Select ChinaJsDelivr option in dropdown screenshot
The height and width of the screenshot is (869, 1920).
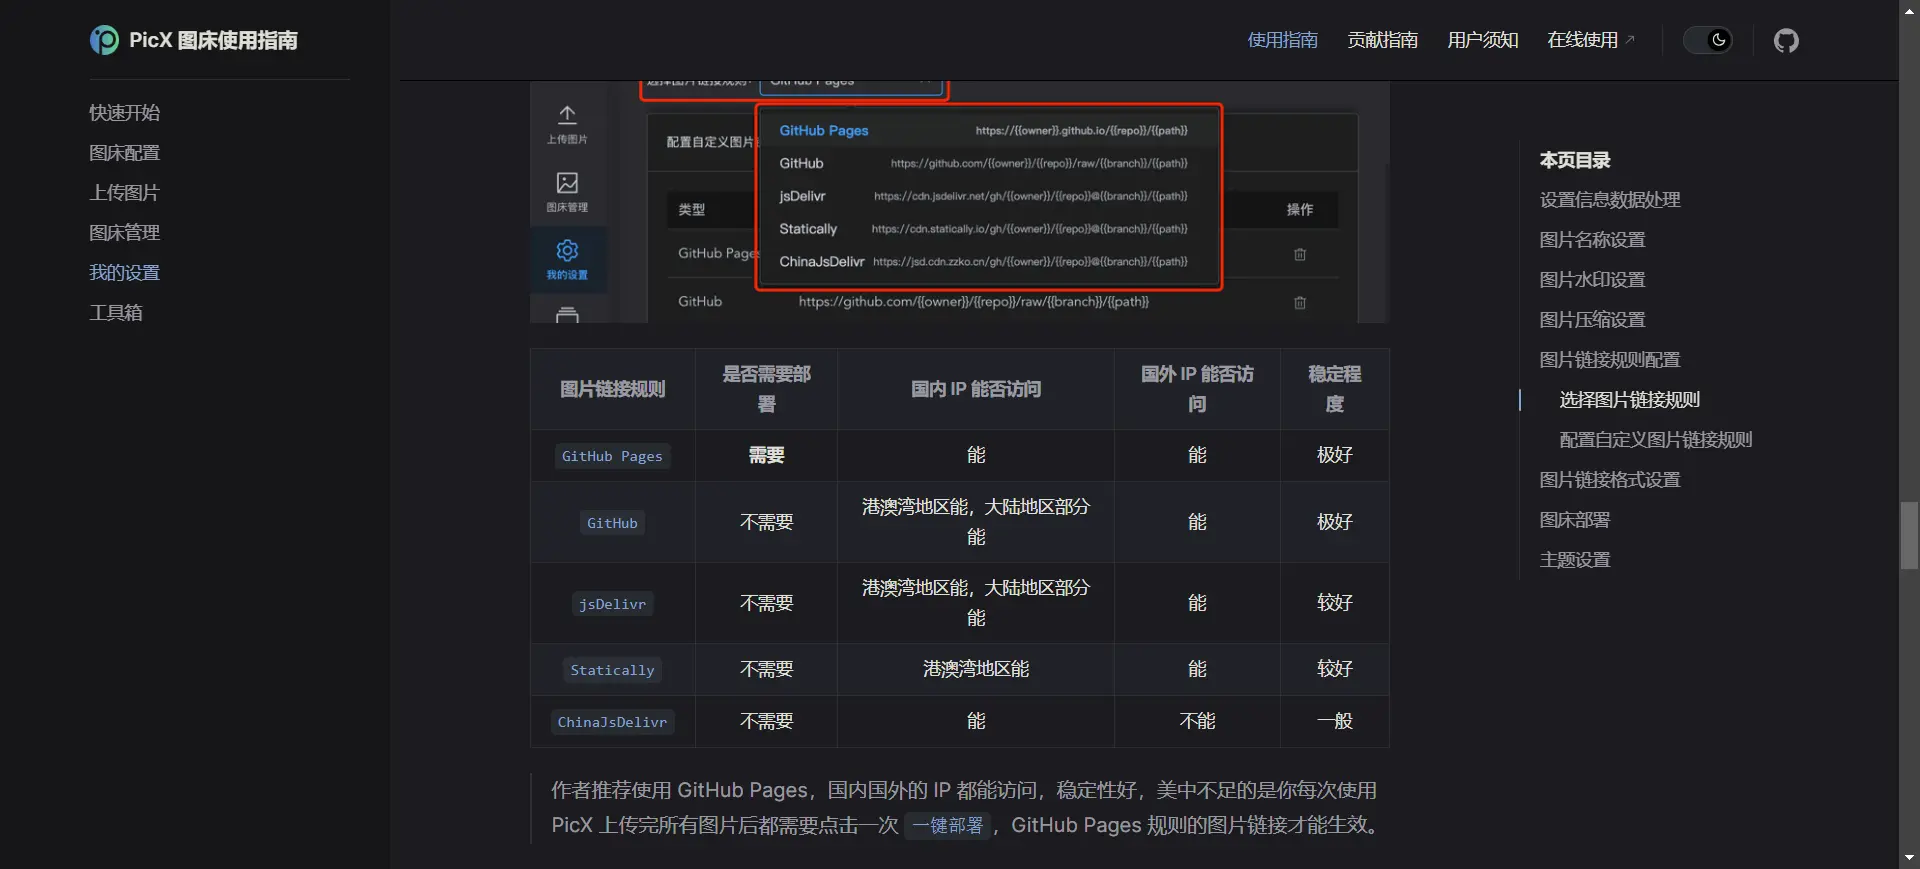pyautogui.click(x=988, y=262)
